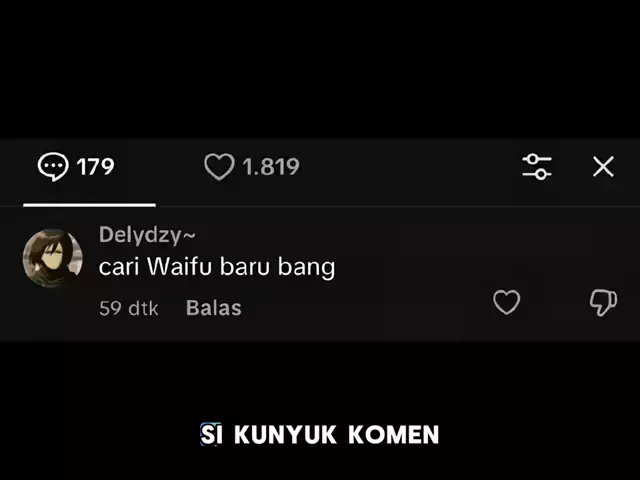Click the KUNYUK caption word
640x480 pixels.
coord(285,435)
